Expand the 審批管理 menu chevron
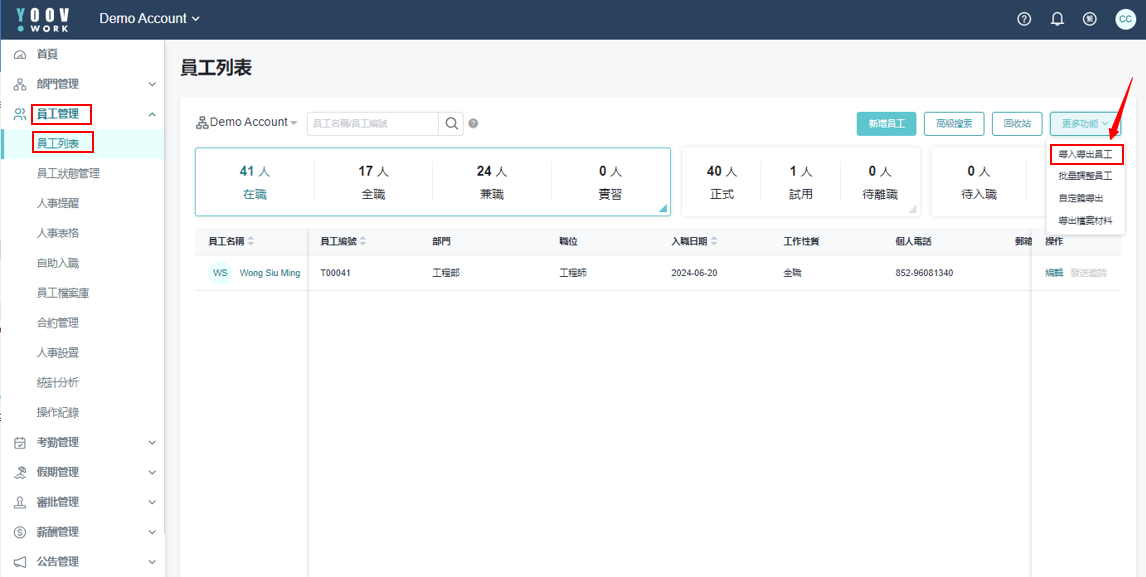 pos(152,502)
